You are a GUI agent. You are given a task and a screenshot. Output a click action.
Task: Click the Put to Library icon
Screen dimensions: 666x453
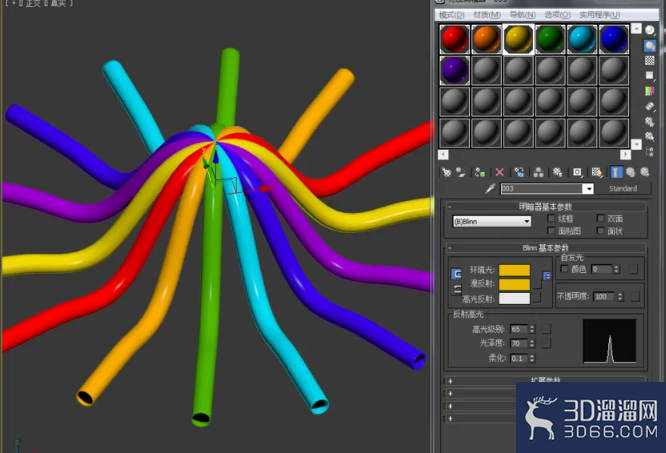(558, 172)
